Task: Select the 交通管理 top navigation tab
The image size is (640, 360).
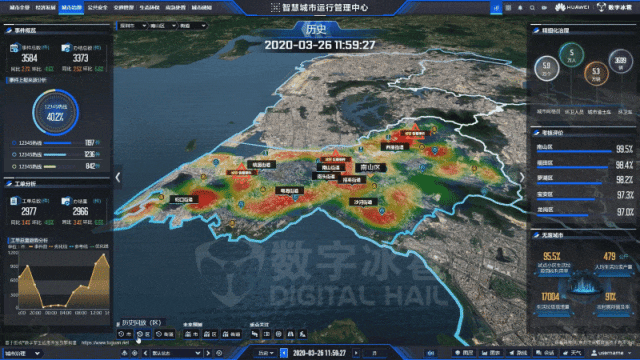Action: [123, 7]
